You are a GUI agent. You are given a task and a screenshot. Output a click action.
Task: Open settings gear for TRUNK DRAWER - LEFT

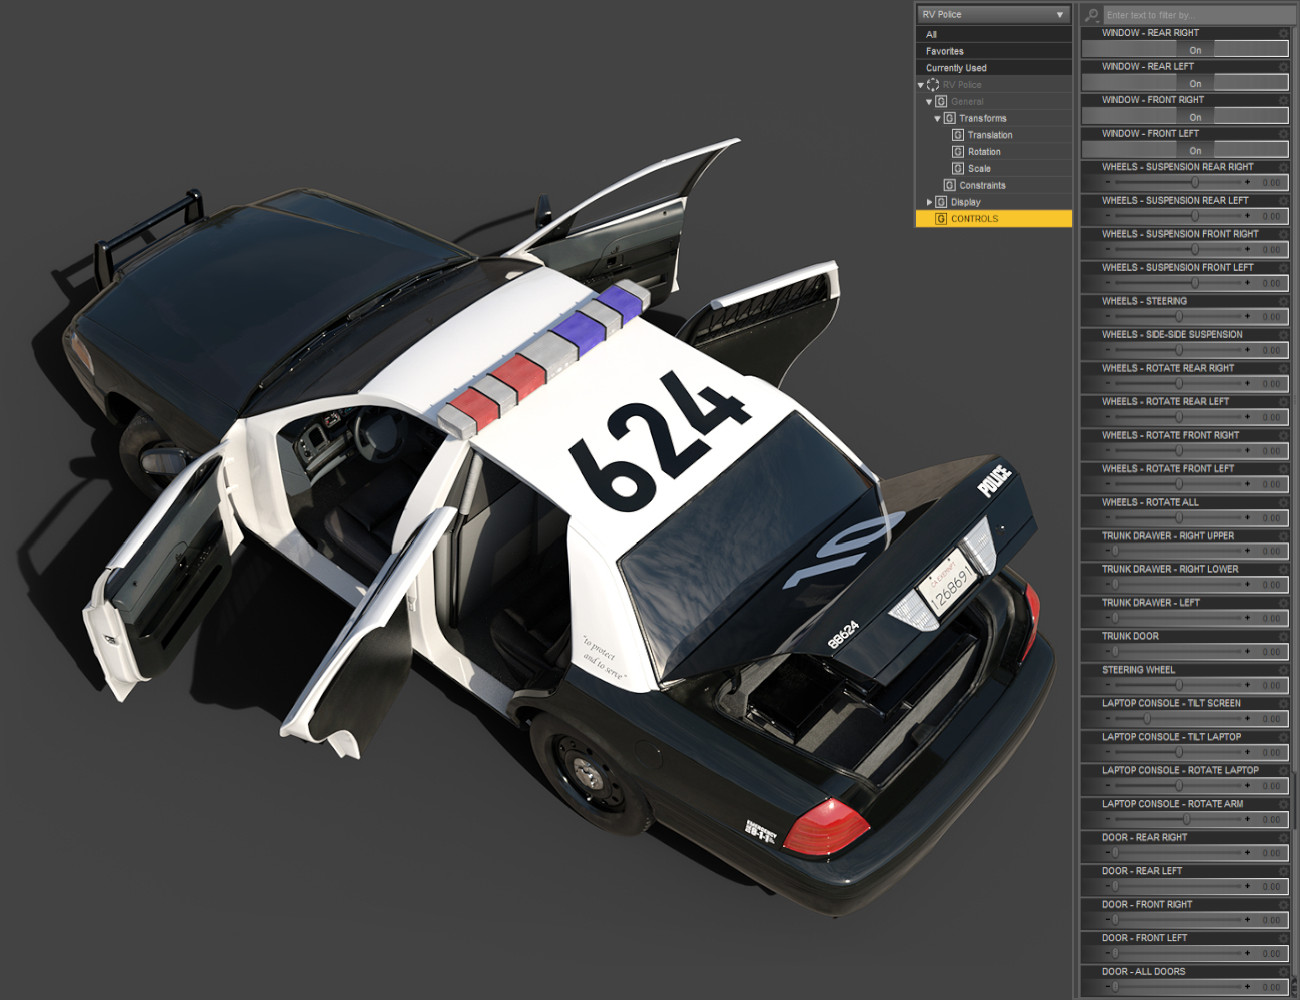[1284, 603]
